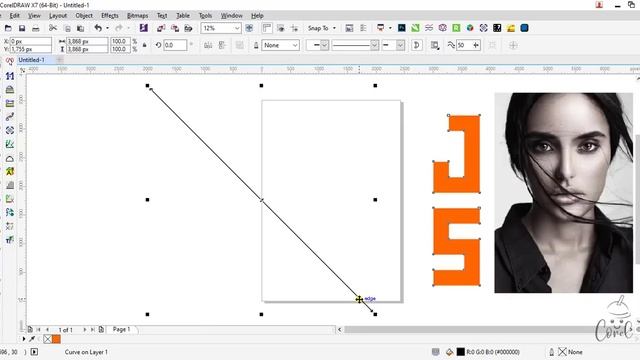
Task: Click the Cut scissors icon
Action: (53, 28)
